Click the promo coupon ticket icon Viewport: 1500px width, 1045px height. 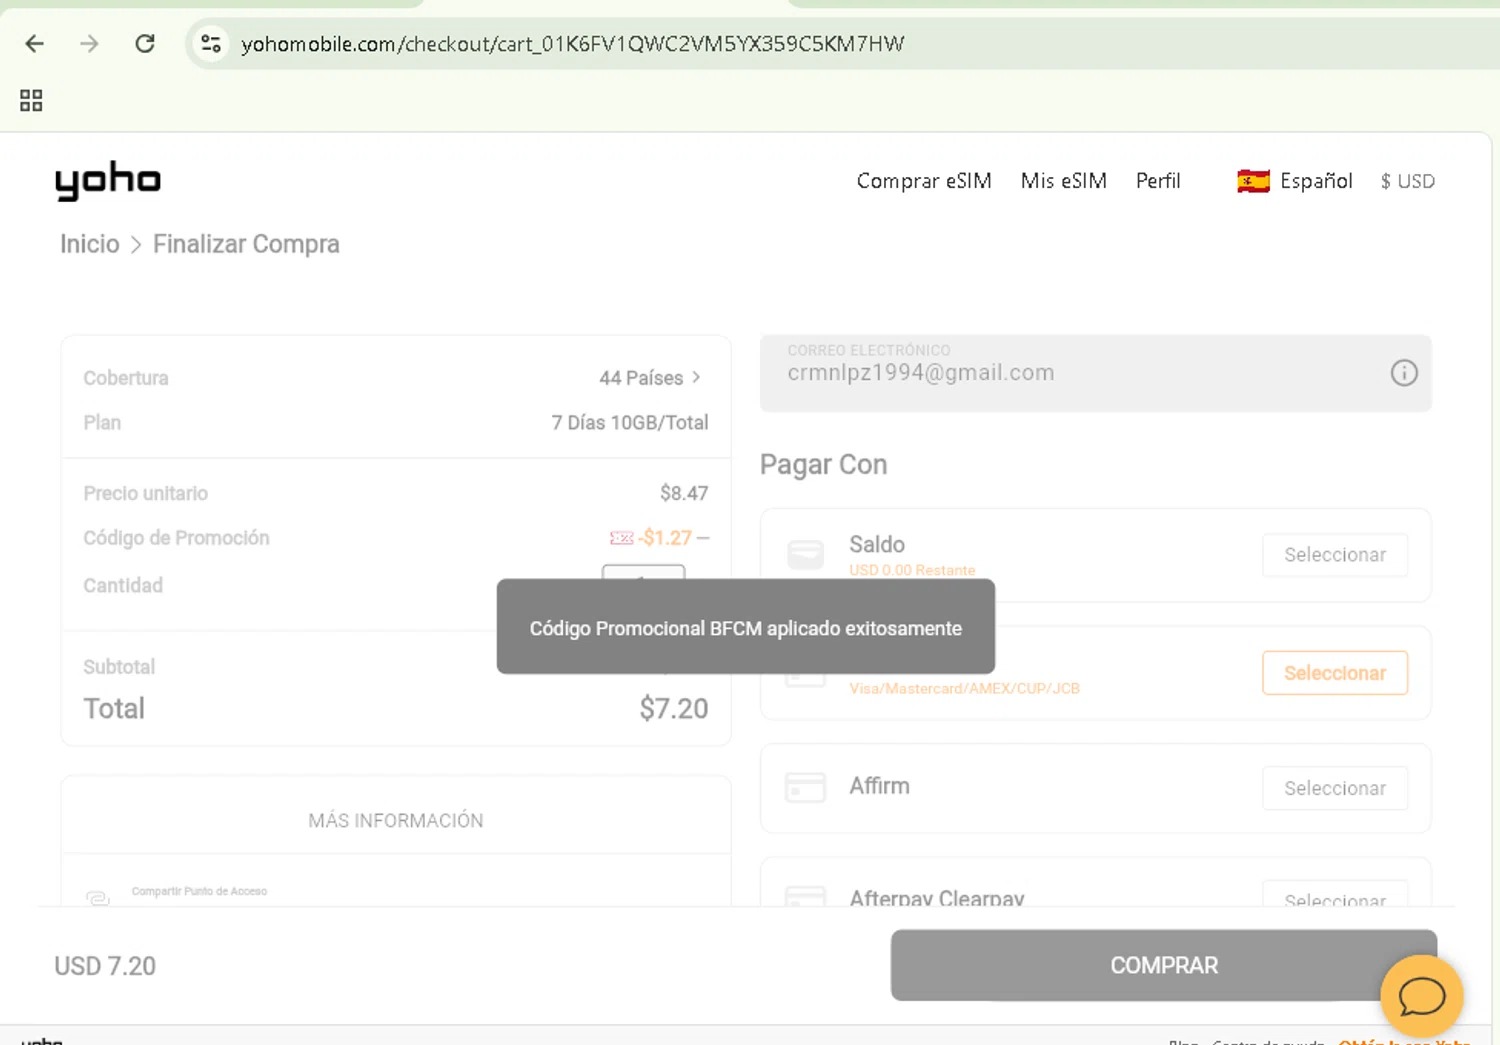click(x=621, y=538)
